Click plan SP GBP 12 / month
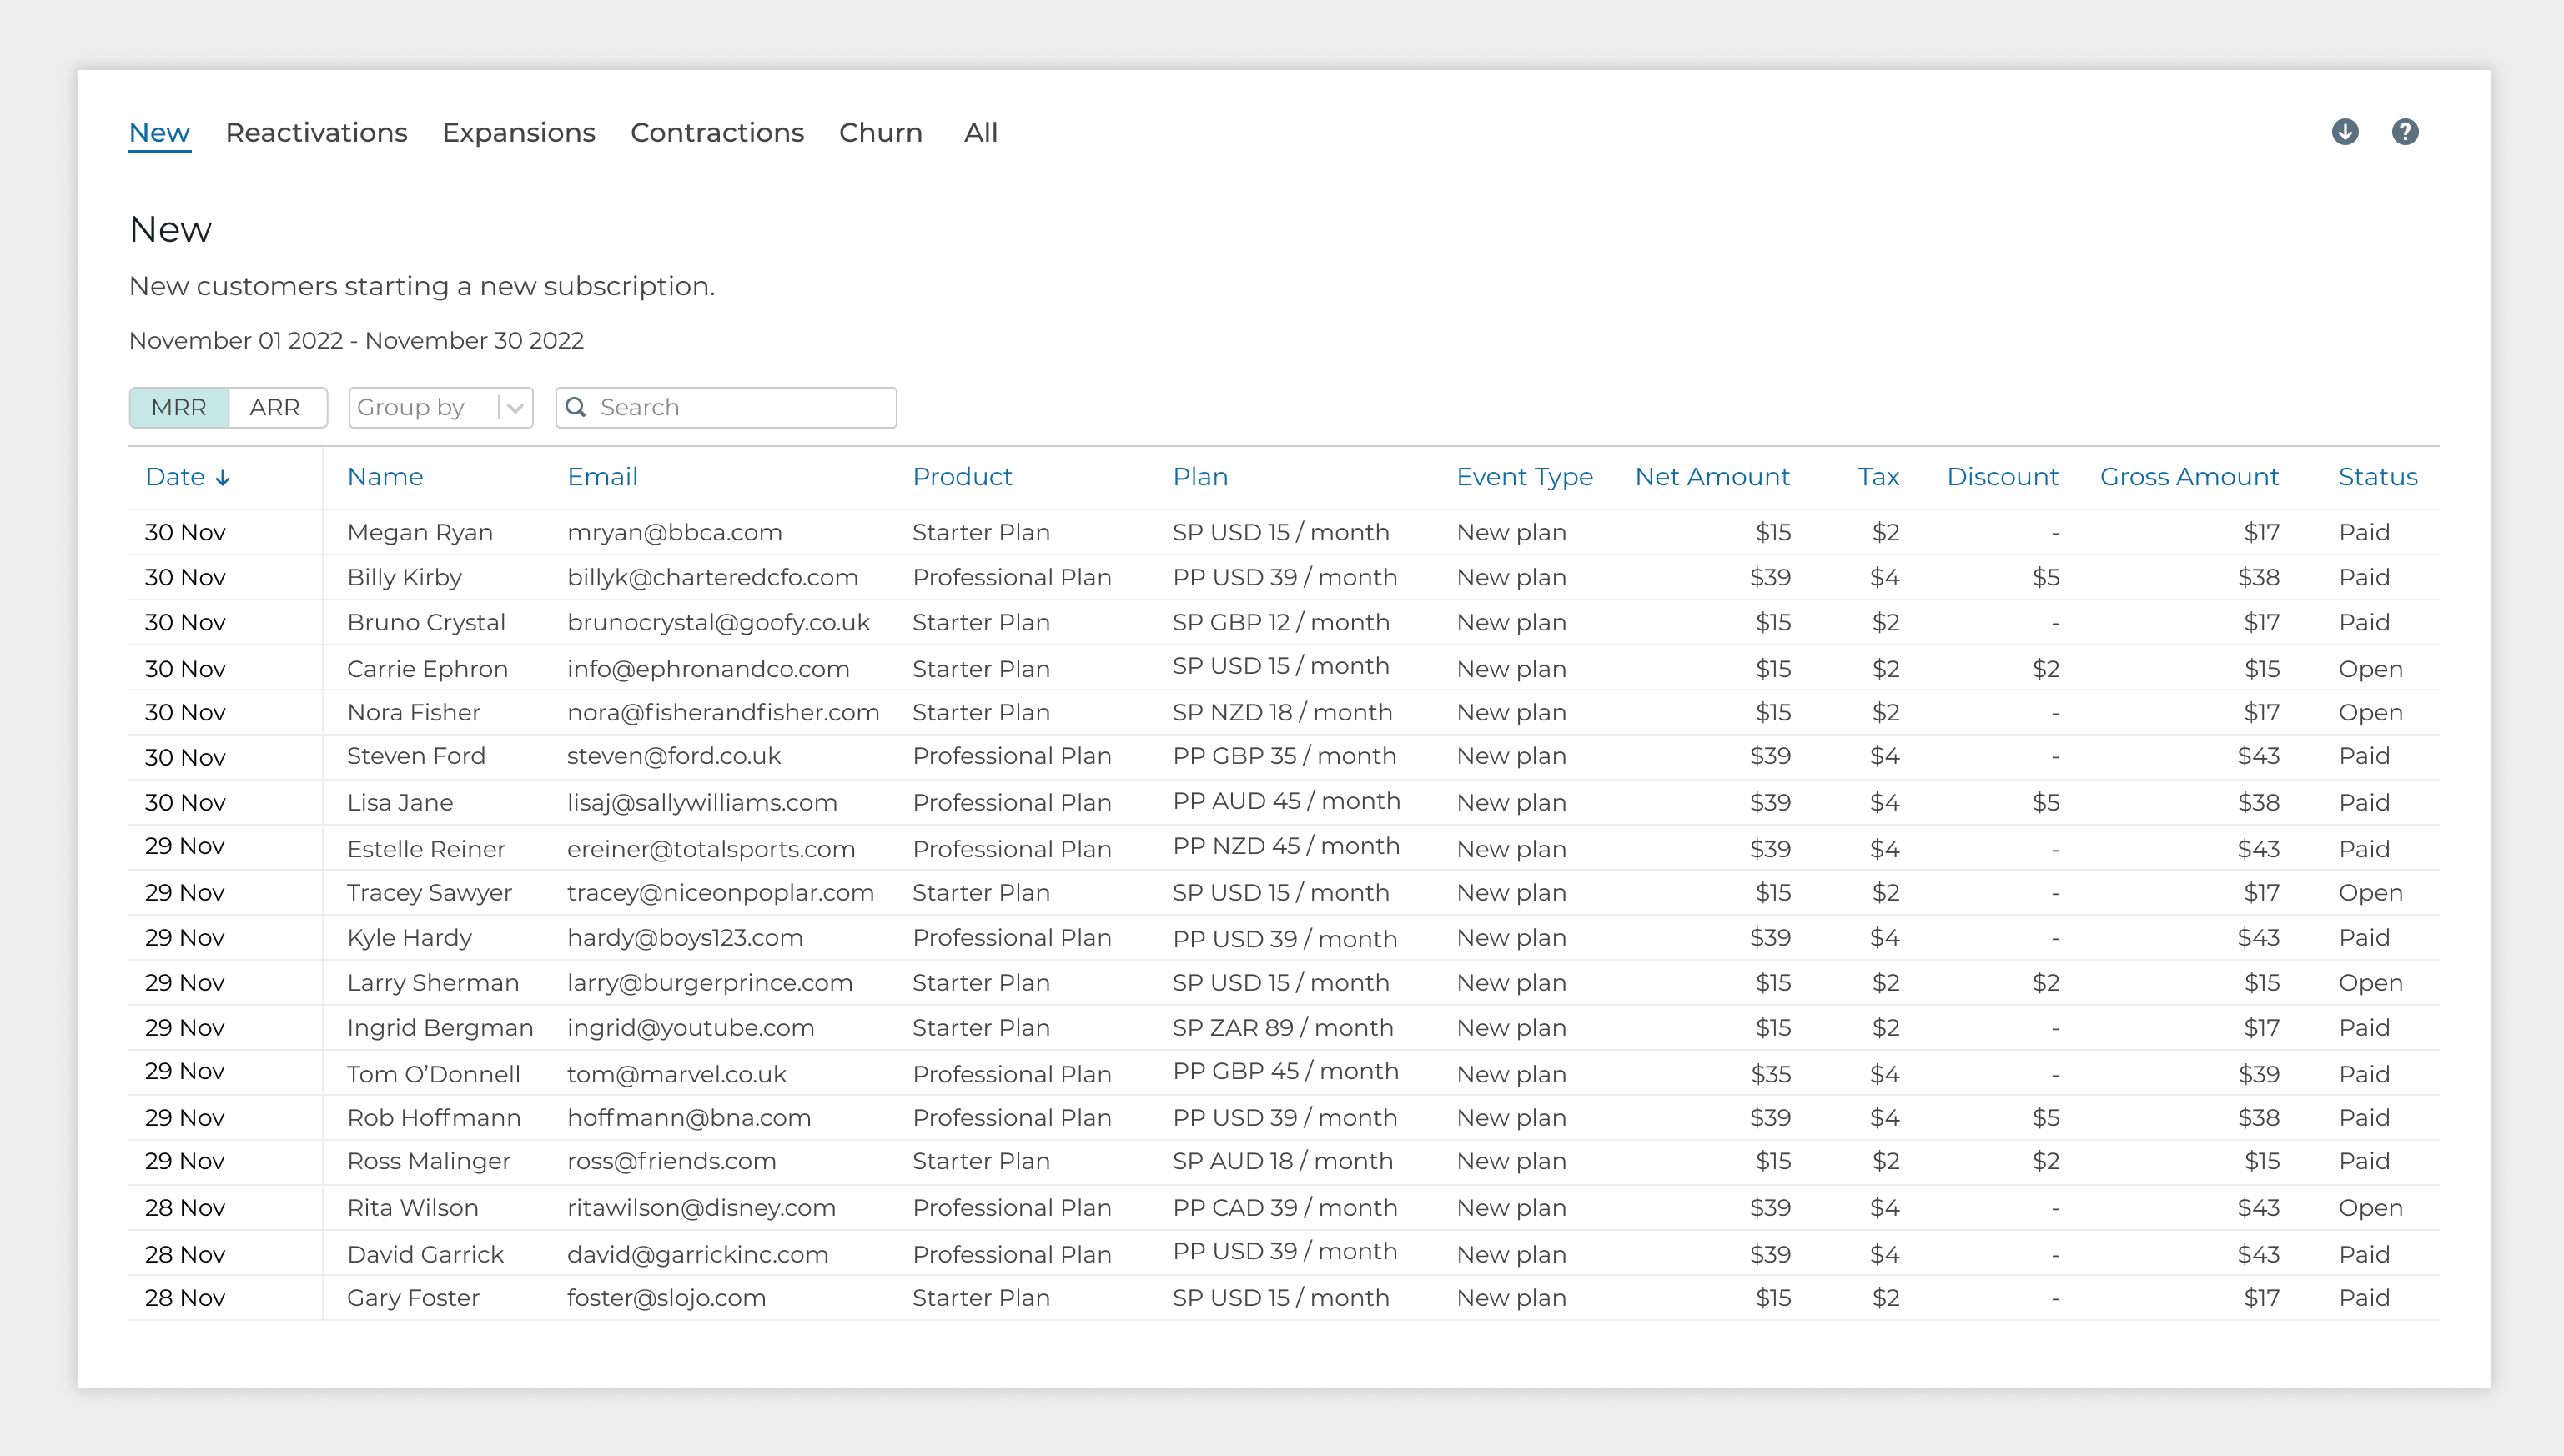The image size is (2564, 1456). 1281,622
